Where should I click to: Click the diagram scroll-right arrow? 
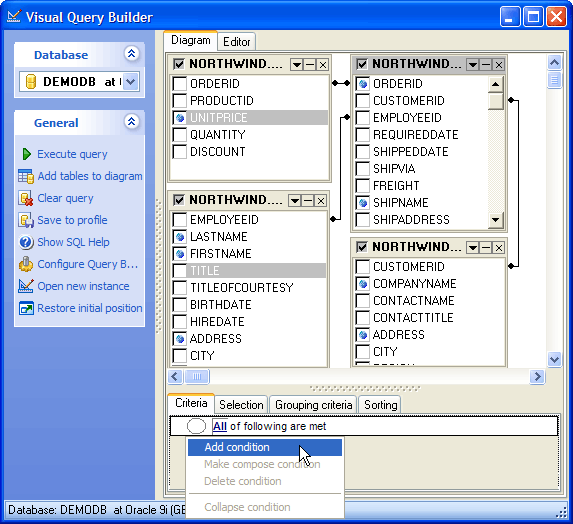pos(537,376)
